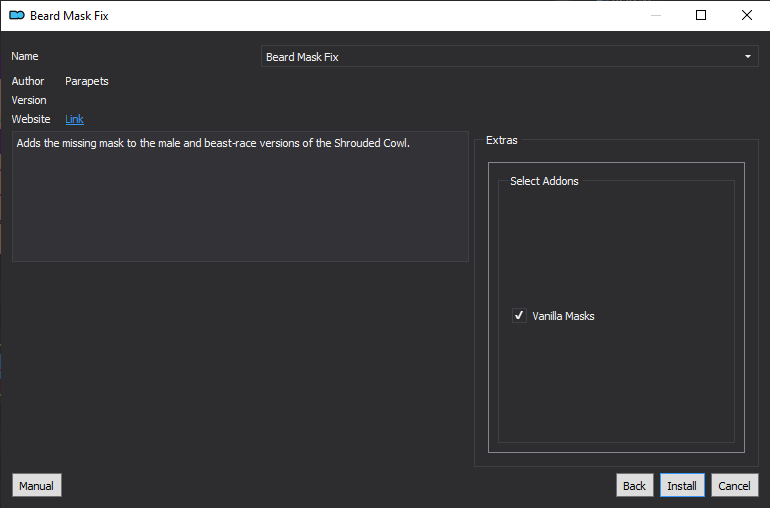
Task: Switch to Manual install mode
Action: tap(37, 485)
